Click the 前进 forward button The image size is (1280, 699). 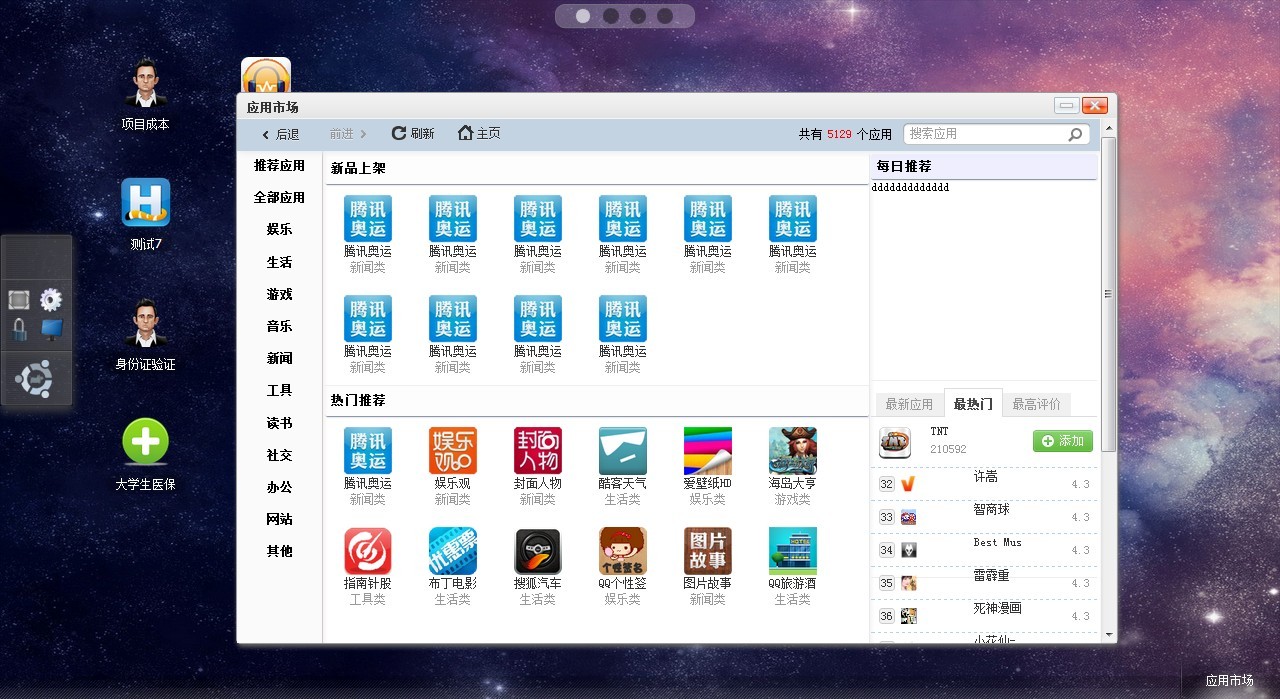click(348, 134)
